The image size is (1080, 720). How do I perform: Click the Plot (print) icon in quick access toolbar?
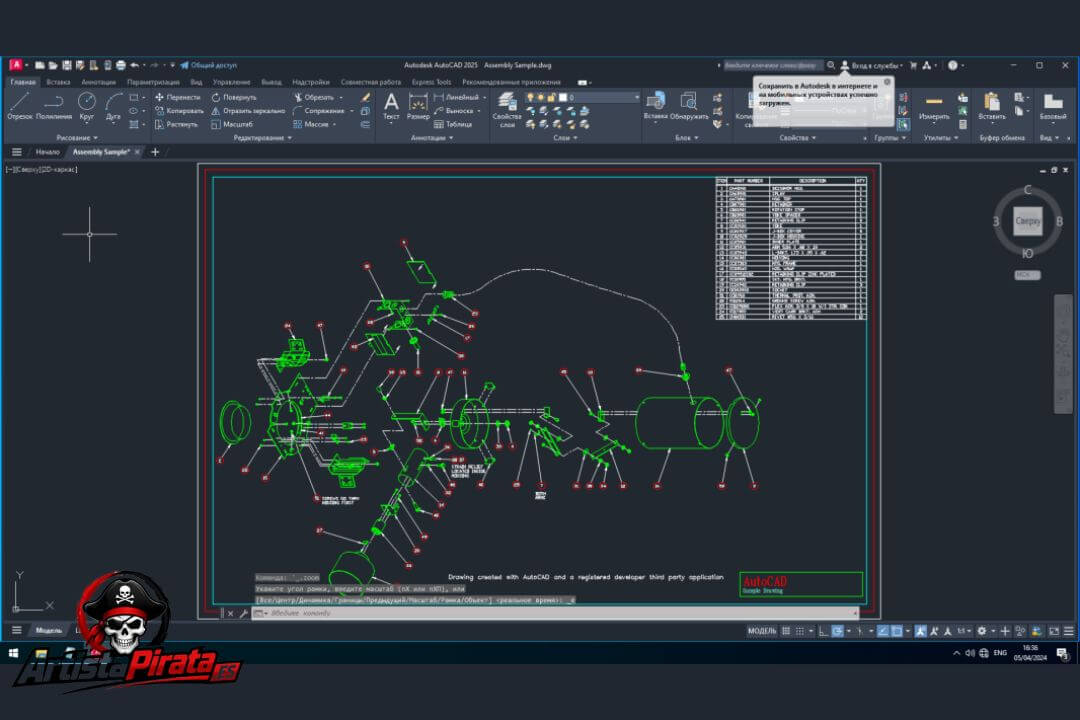click(121, 65)
